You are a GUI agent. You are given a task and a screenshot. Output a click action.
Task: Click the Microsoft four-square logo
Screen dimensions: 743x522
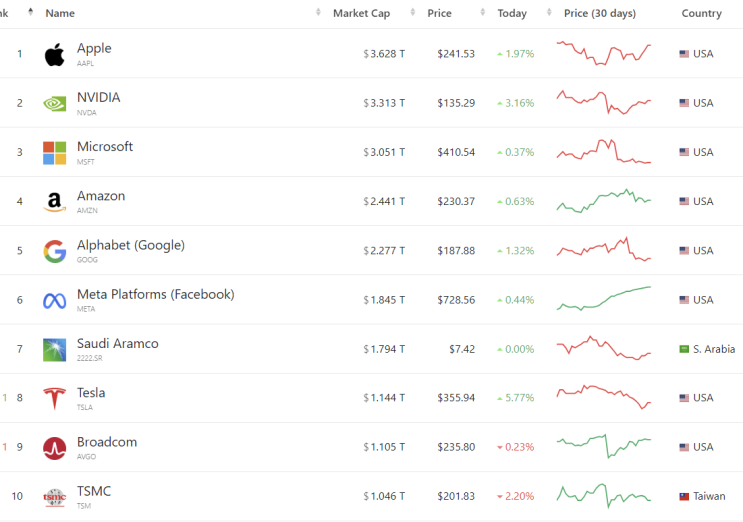click(54, 152)
